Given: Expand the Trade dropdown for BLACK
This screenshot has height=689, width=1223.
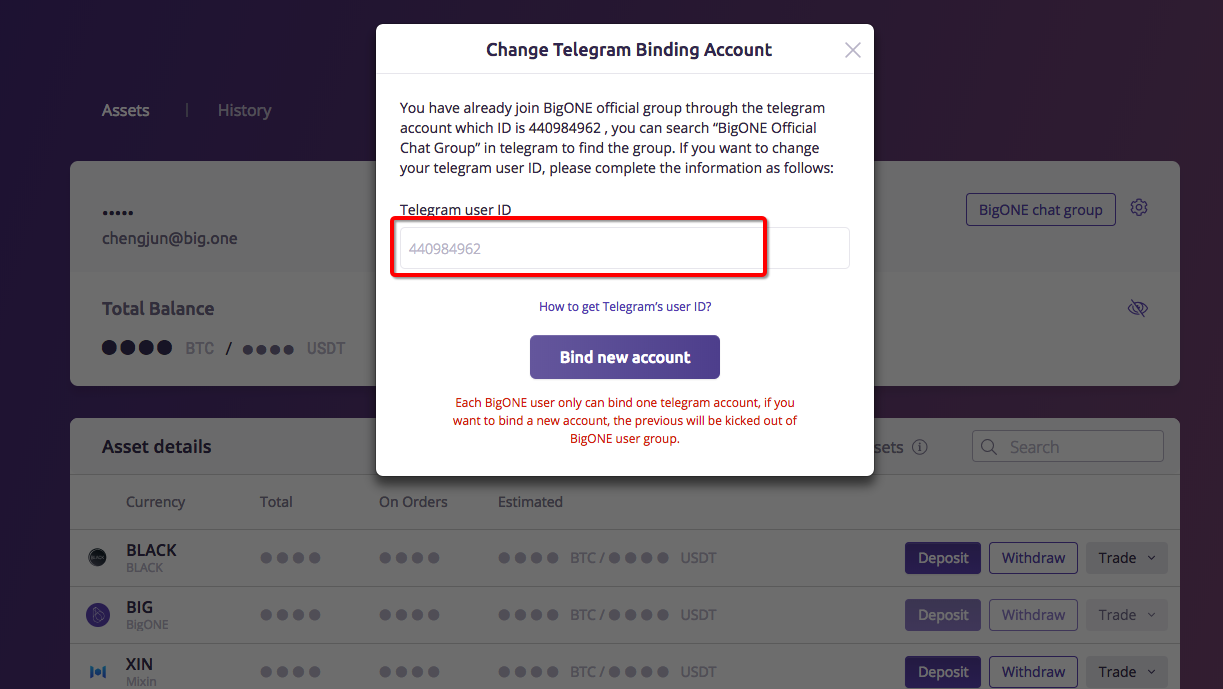Looking at the screenshot, I should tap(1127, 558).
